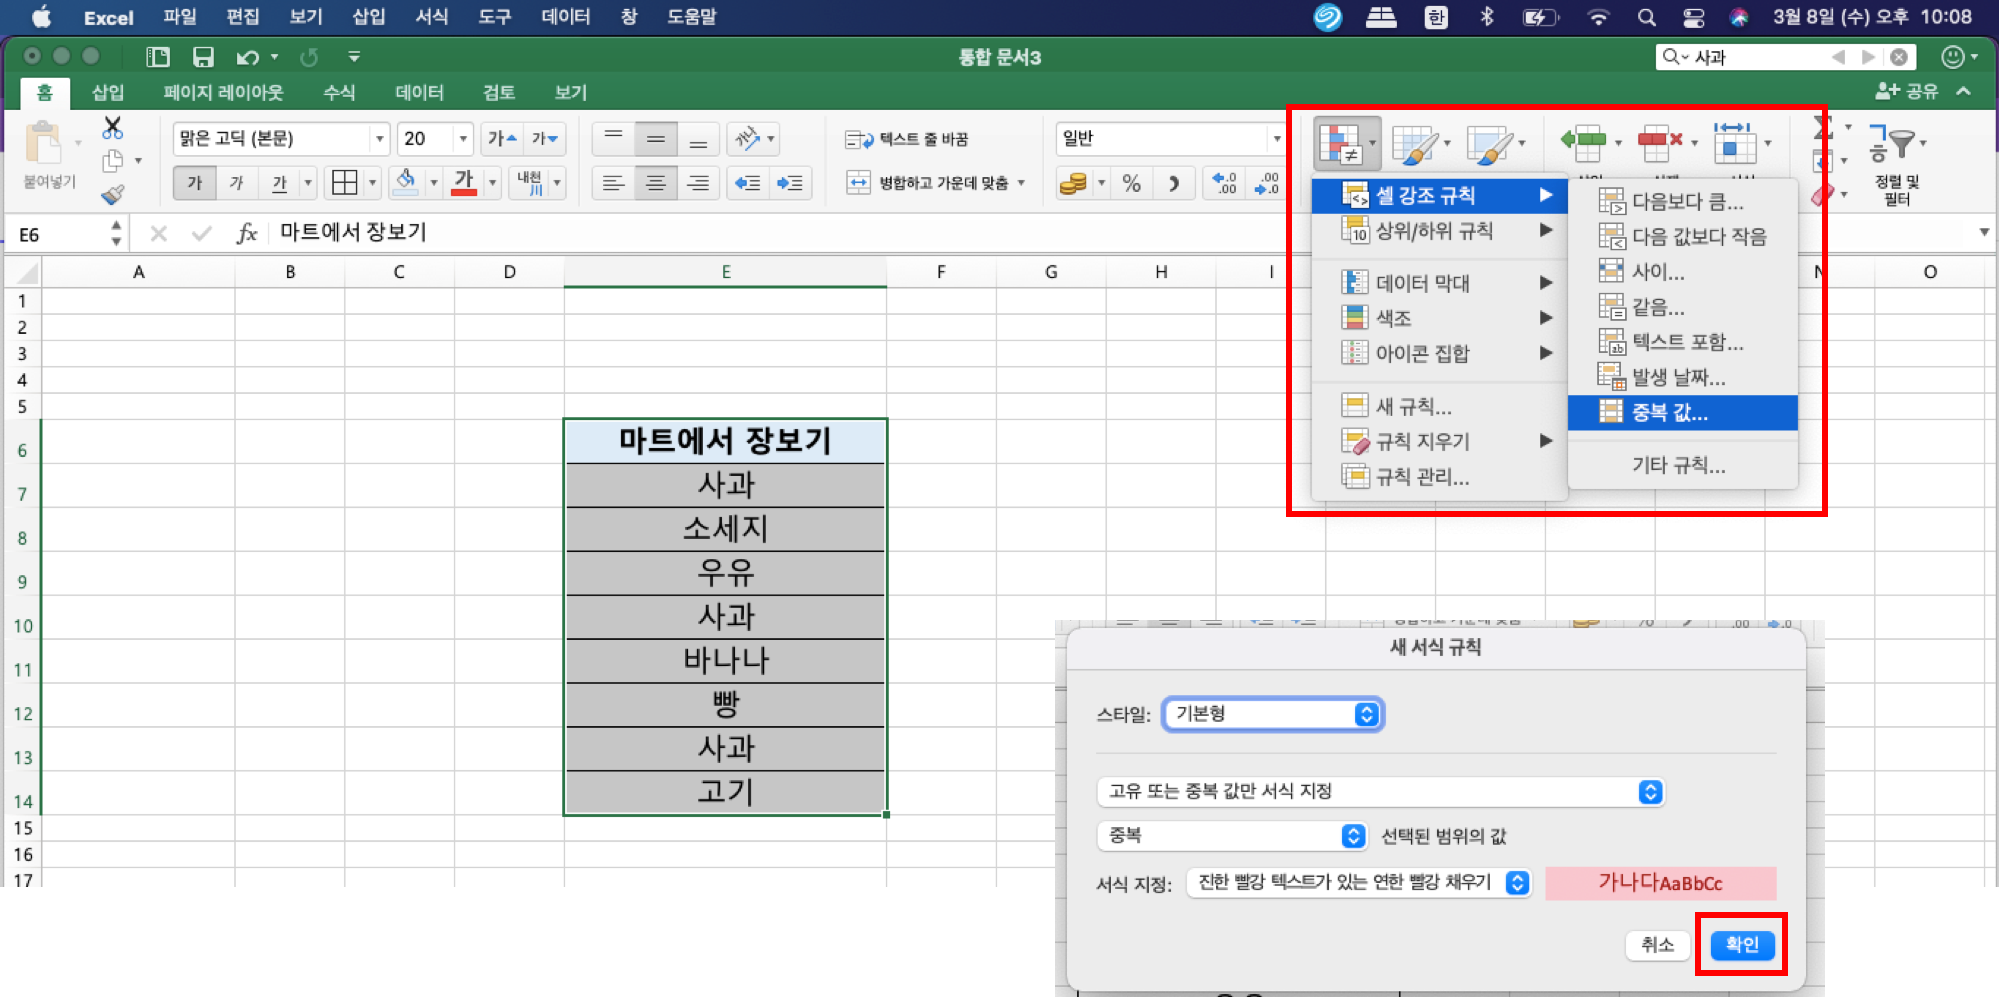Click the copy icon in the ribbon
The height and width of the screenshot is (997, 1999).
[x=112, y=160]
